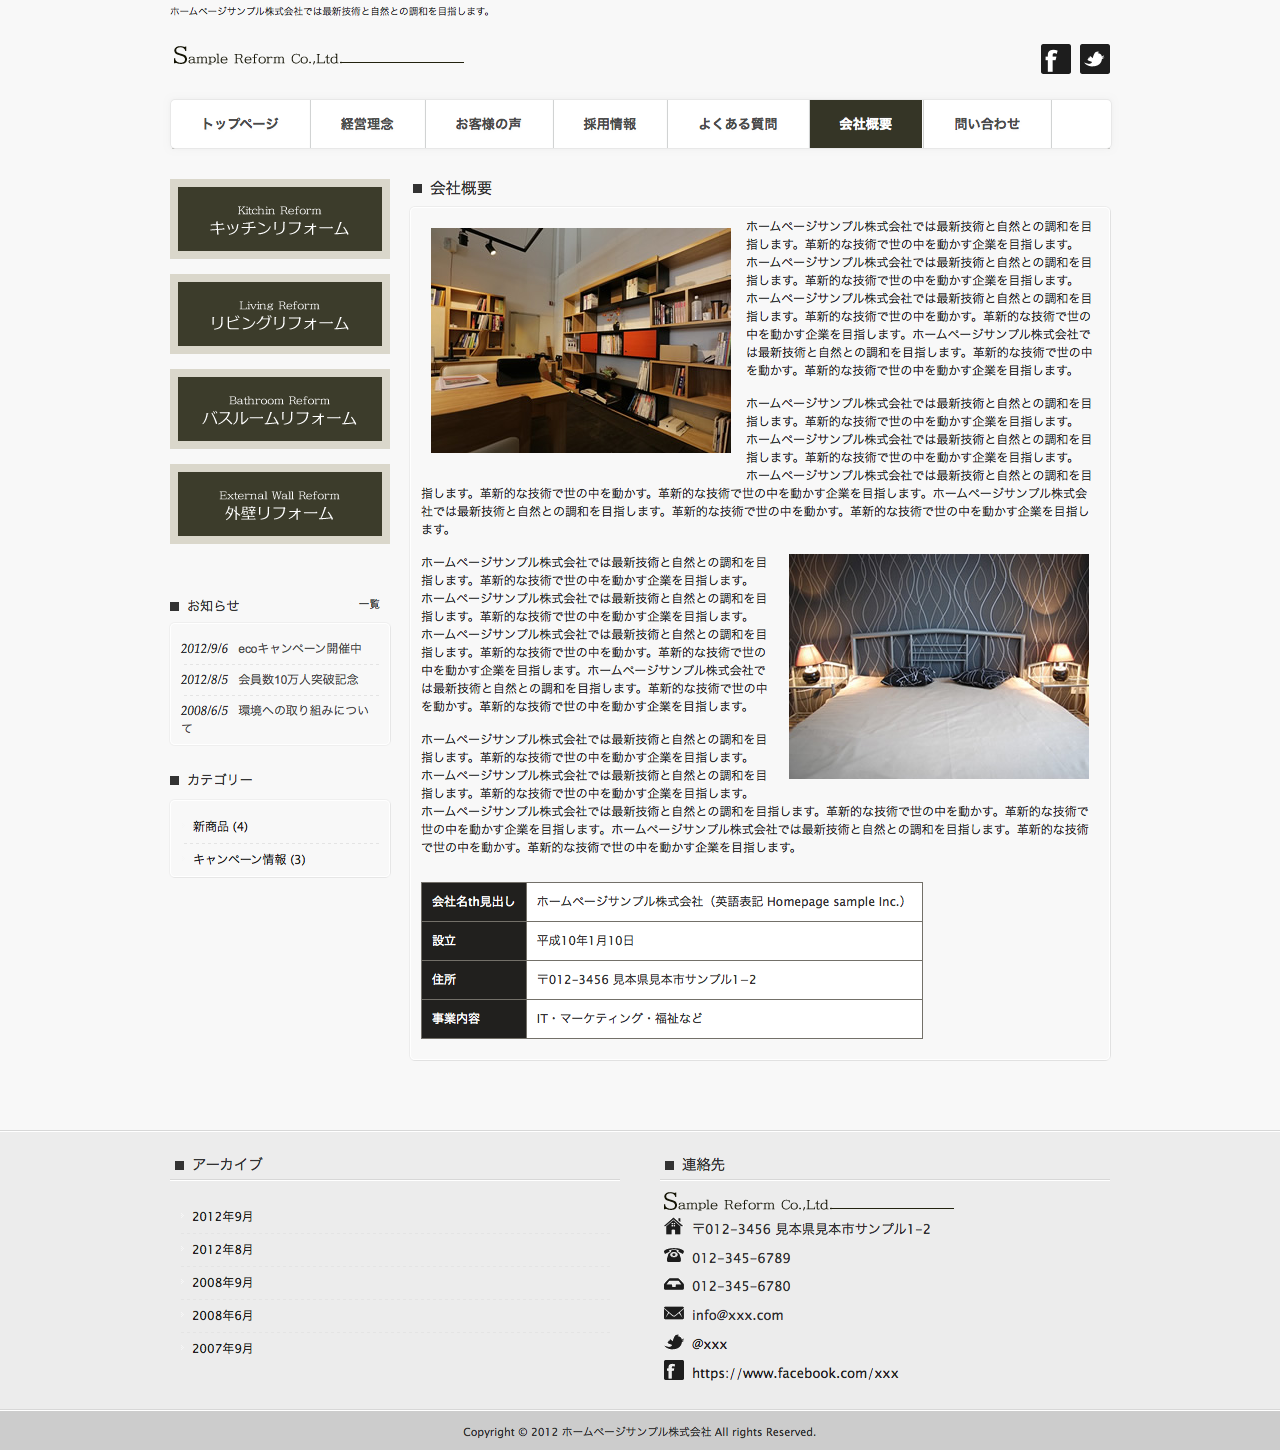The image size is (1280, 1450).
Task: Open the トップページ navigation tab
Action: [240, 124]
